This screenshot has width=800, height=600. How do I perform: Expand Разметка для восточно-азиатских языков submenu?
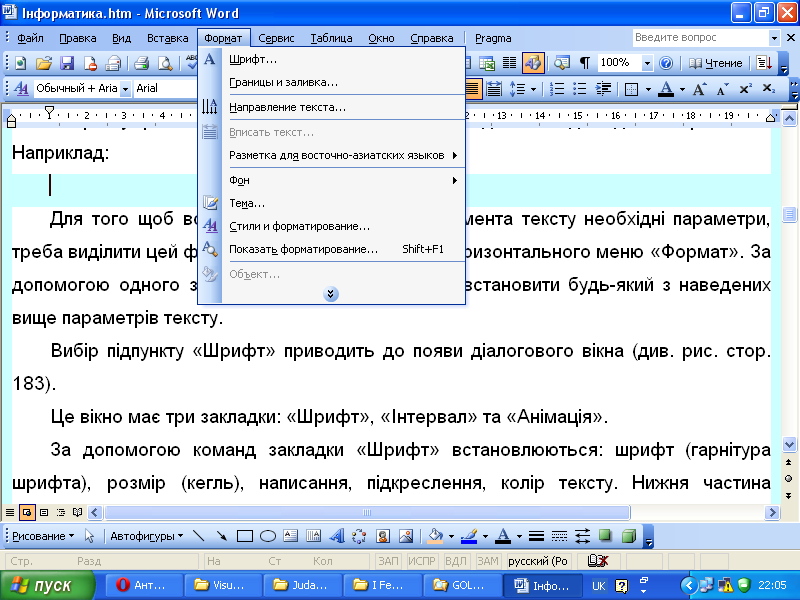332,156
